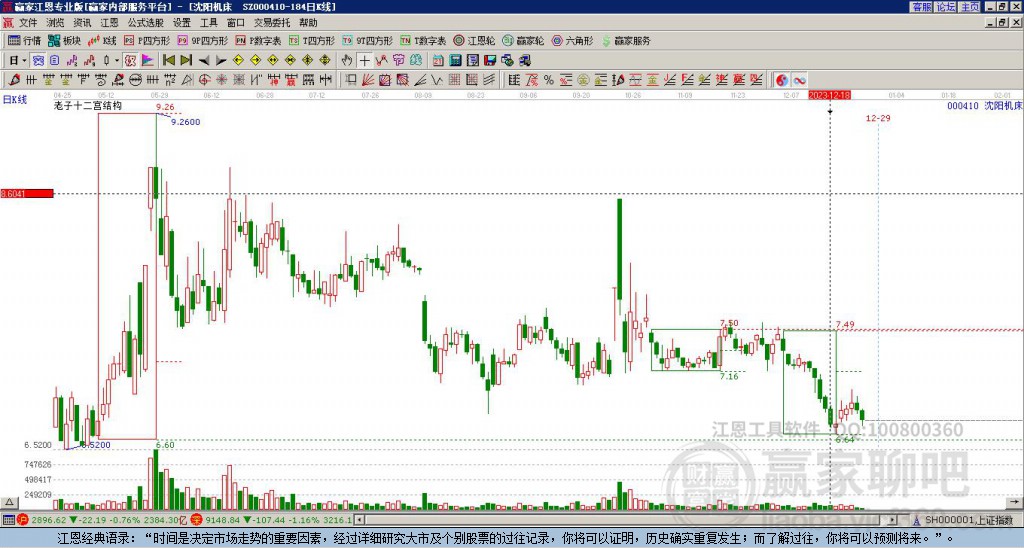Click the 客服 button in title bar
This screenshot has width=1024, height=548.
922,7
